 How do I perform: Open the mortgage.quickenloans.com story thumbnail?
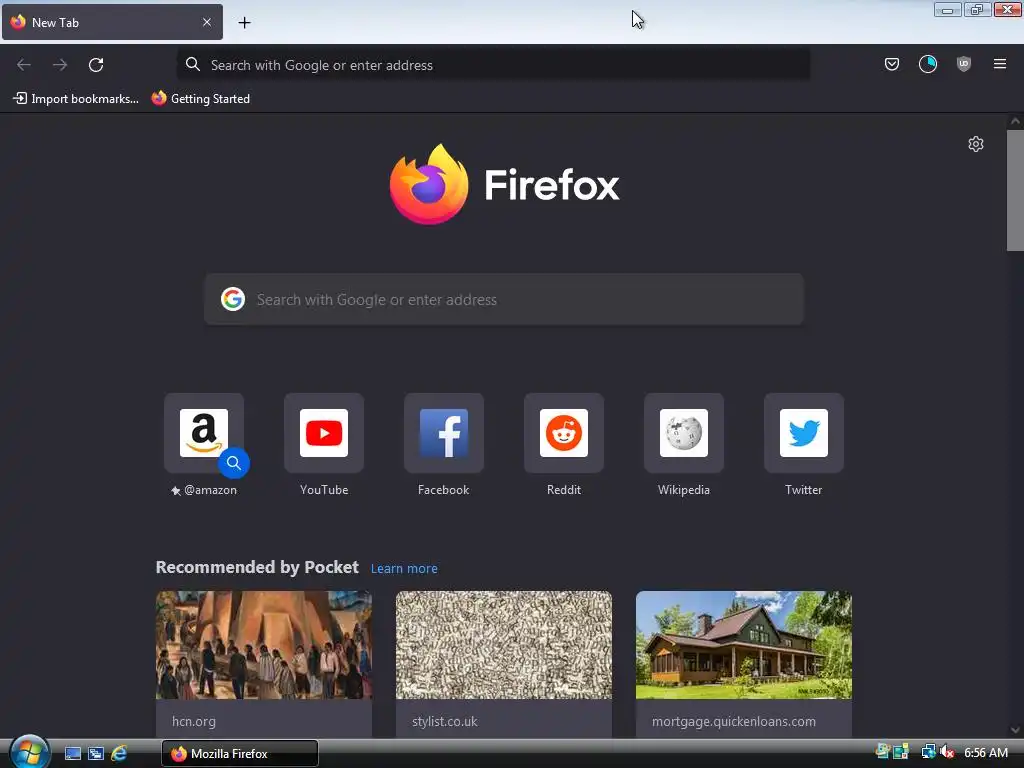coord(744,645)
